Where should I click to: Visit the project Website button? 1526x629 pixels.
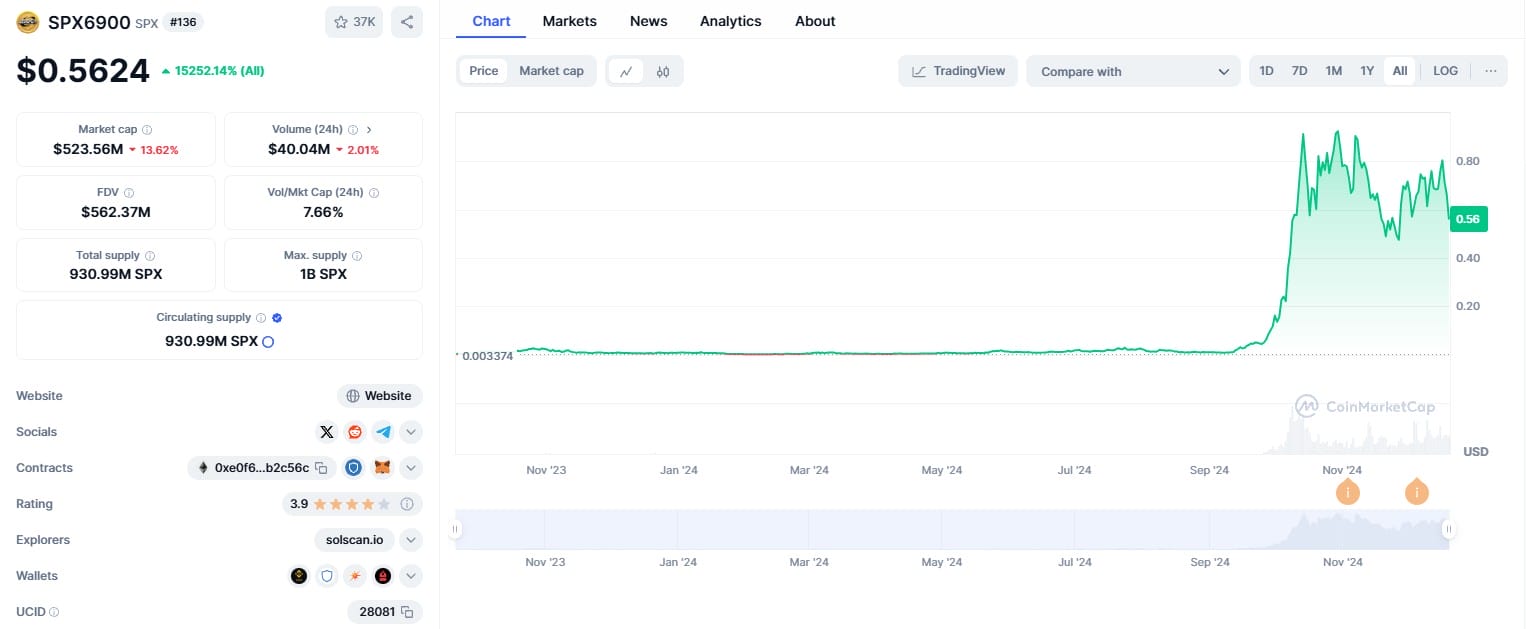pyautogui.click(x=380, y=396)
